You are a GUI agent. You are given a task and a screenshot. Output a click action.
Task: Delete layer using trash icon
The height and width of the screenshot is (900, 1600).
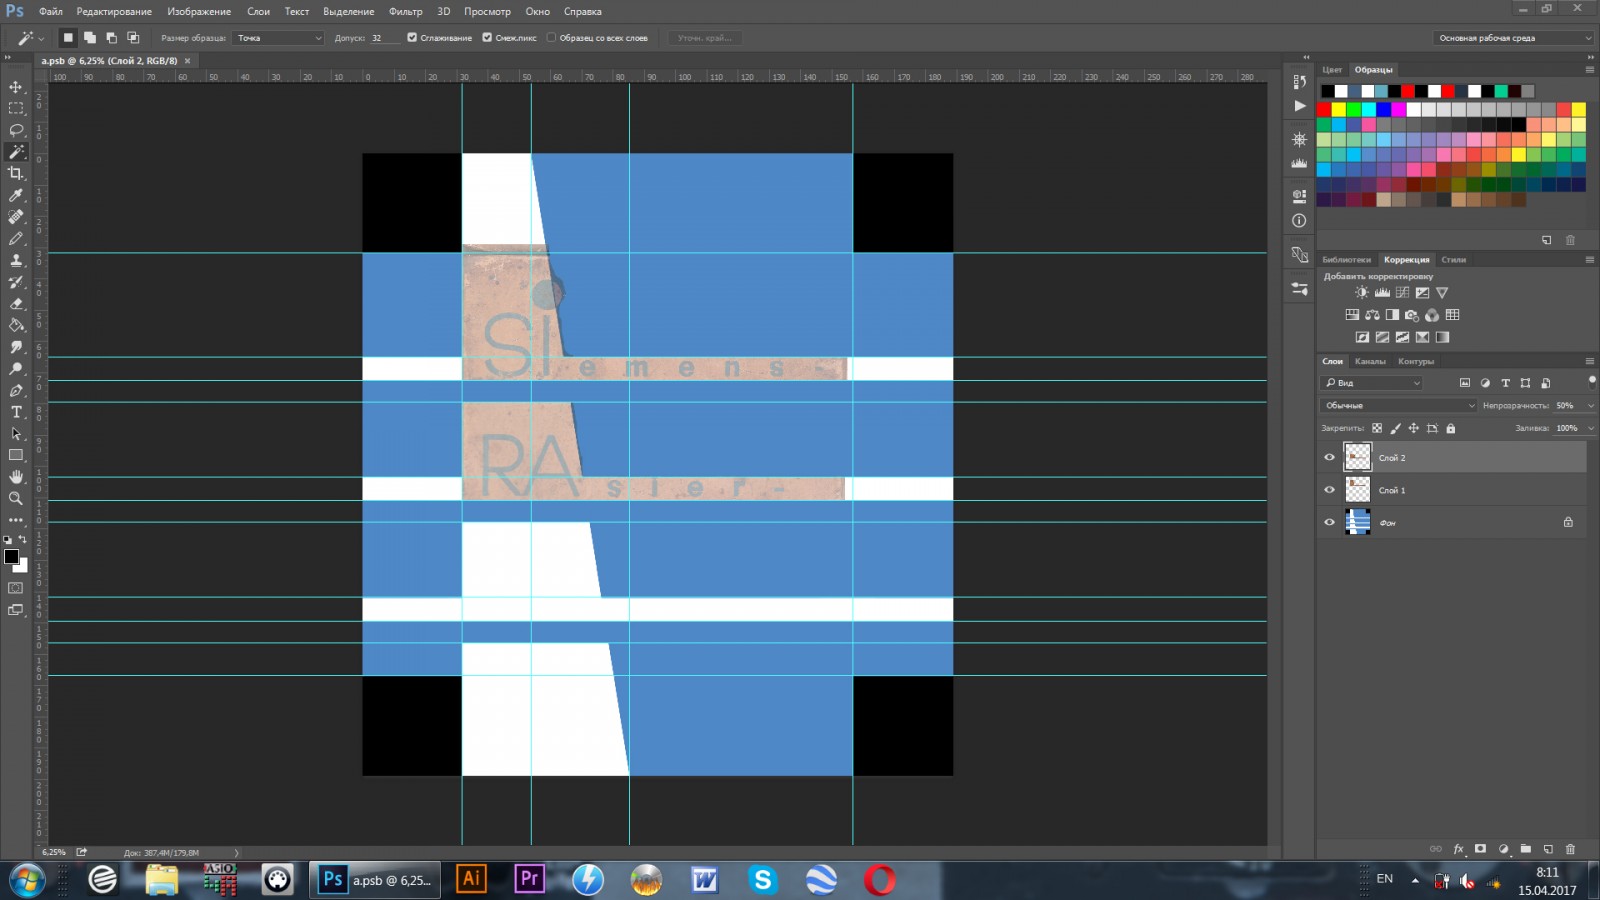(x=1570, y=849)
